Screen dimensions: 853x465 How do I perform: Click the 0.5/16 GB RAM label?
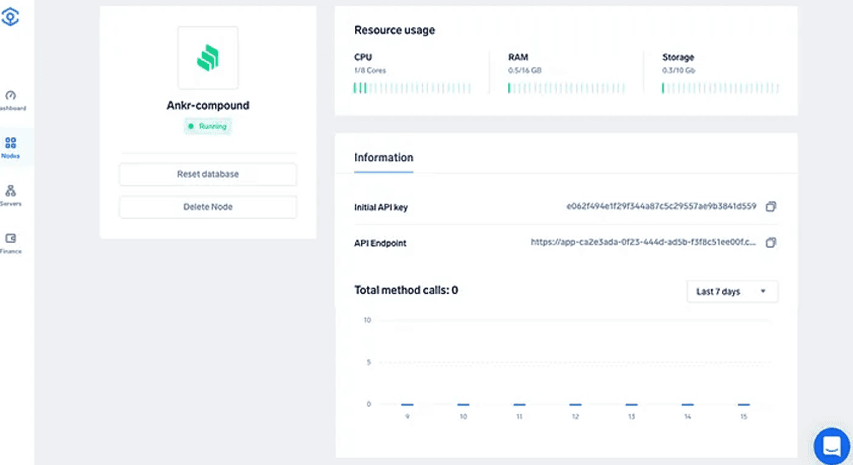524,71
